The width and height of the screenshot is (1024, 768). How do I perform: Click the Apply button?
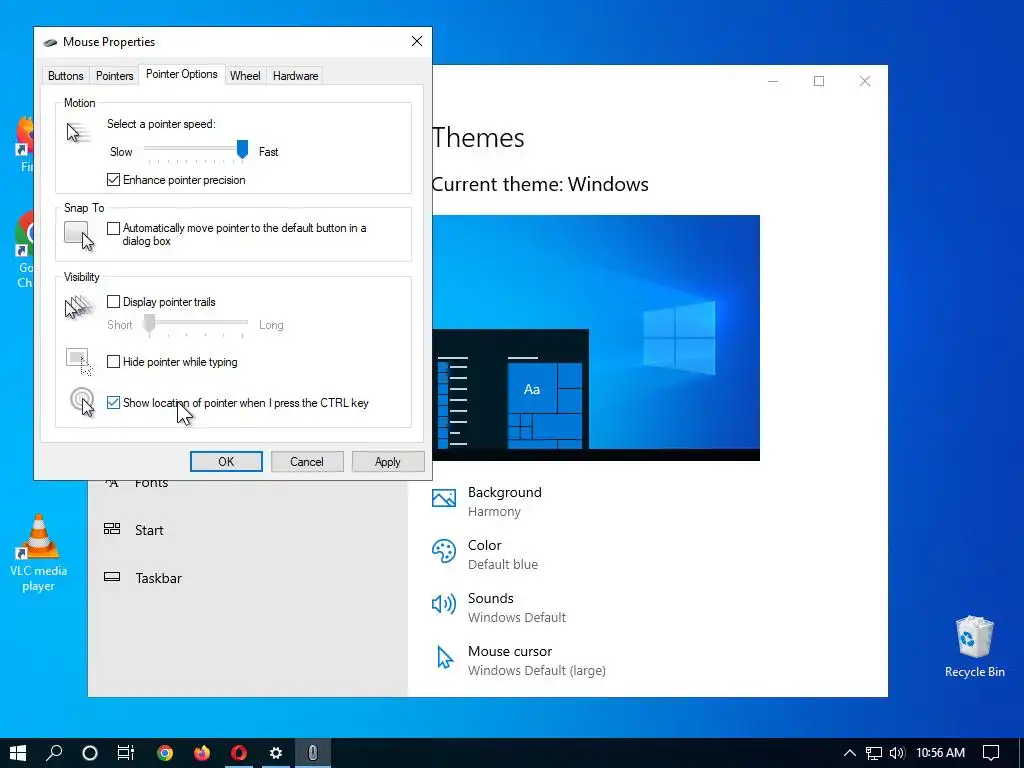tap(388, 462)
